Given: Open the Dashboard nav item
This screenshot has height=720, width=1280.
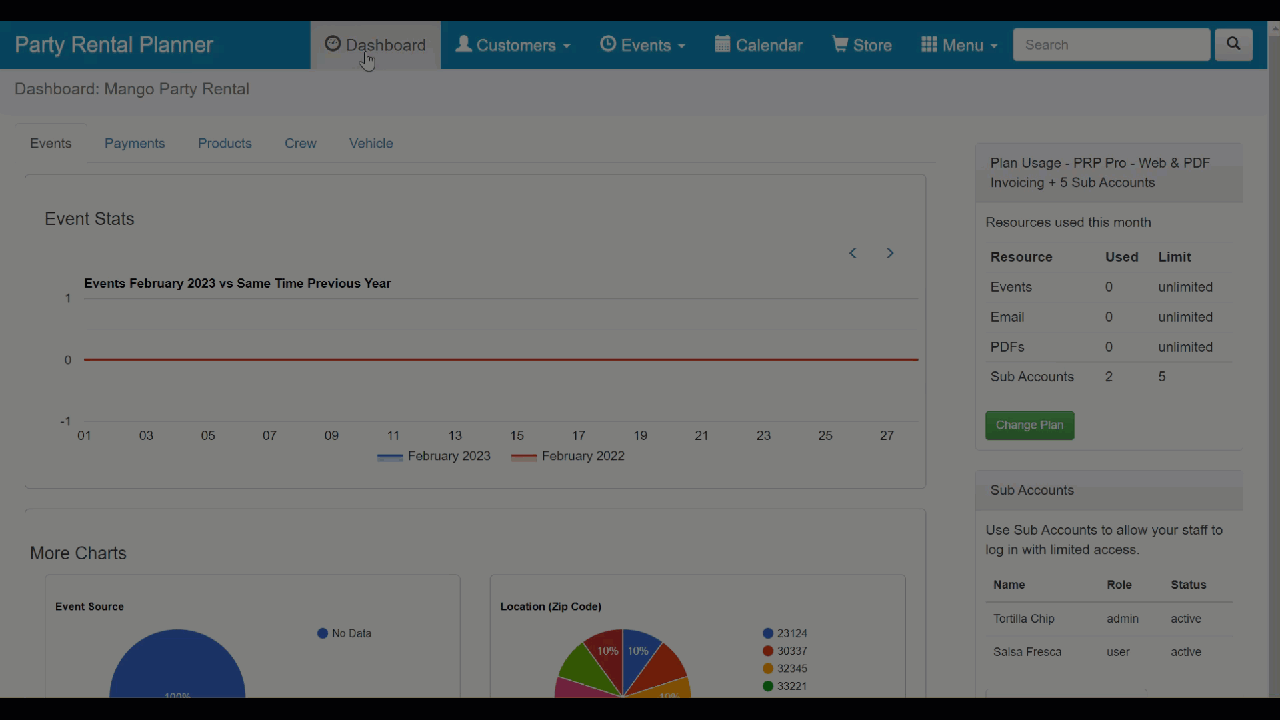Looking at the screenshot, I should tap(376, 45).
